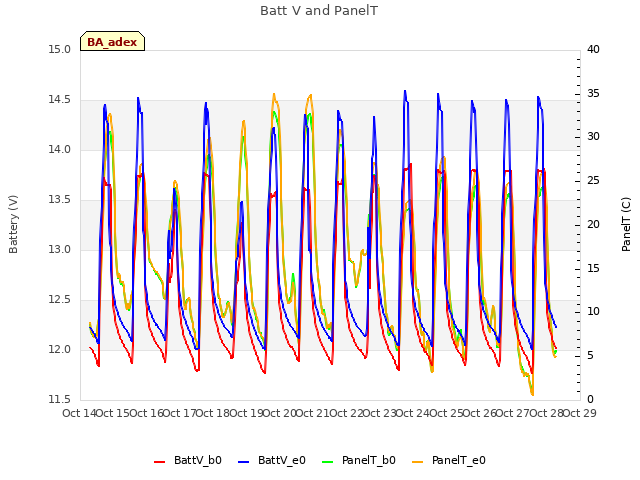Image resolution: width=640 pixels, height=480 pixels.
Task: Click the 10 right axis tick label
Action: click(593, 312)
